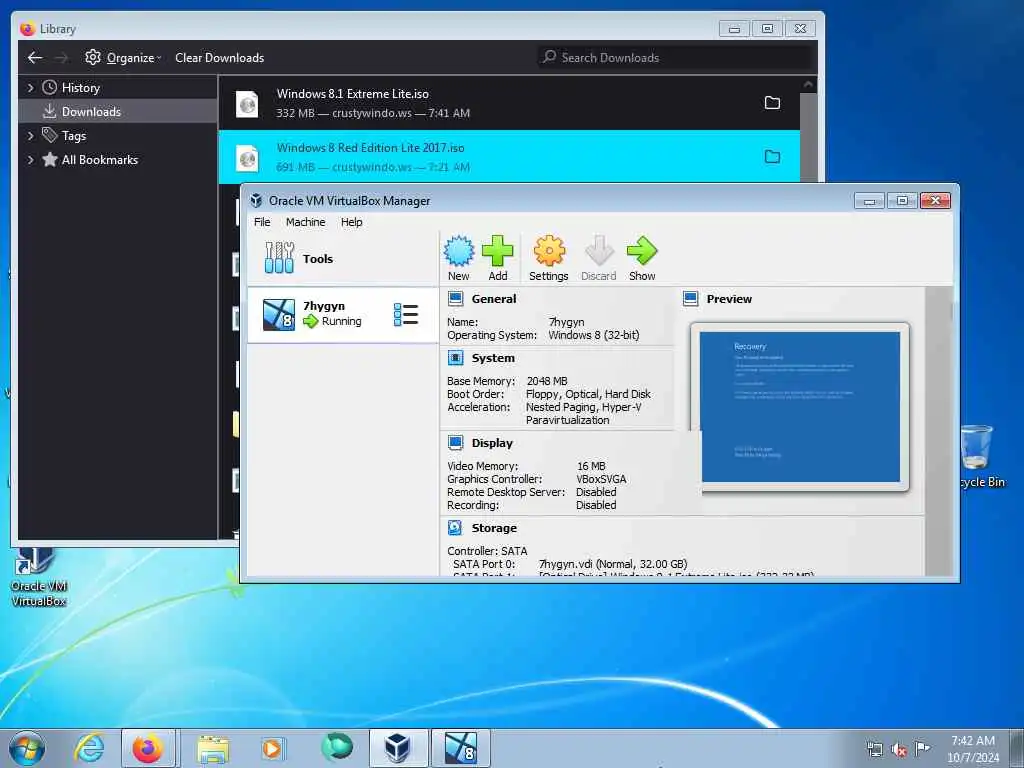Screen dimensions: 1024x768
Task: Click the General section icon
Action: click(x=455, y=299)
